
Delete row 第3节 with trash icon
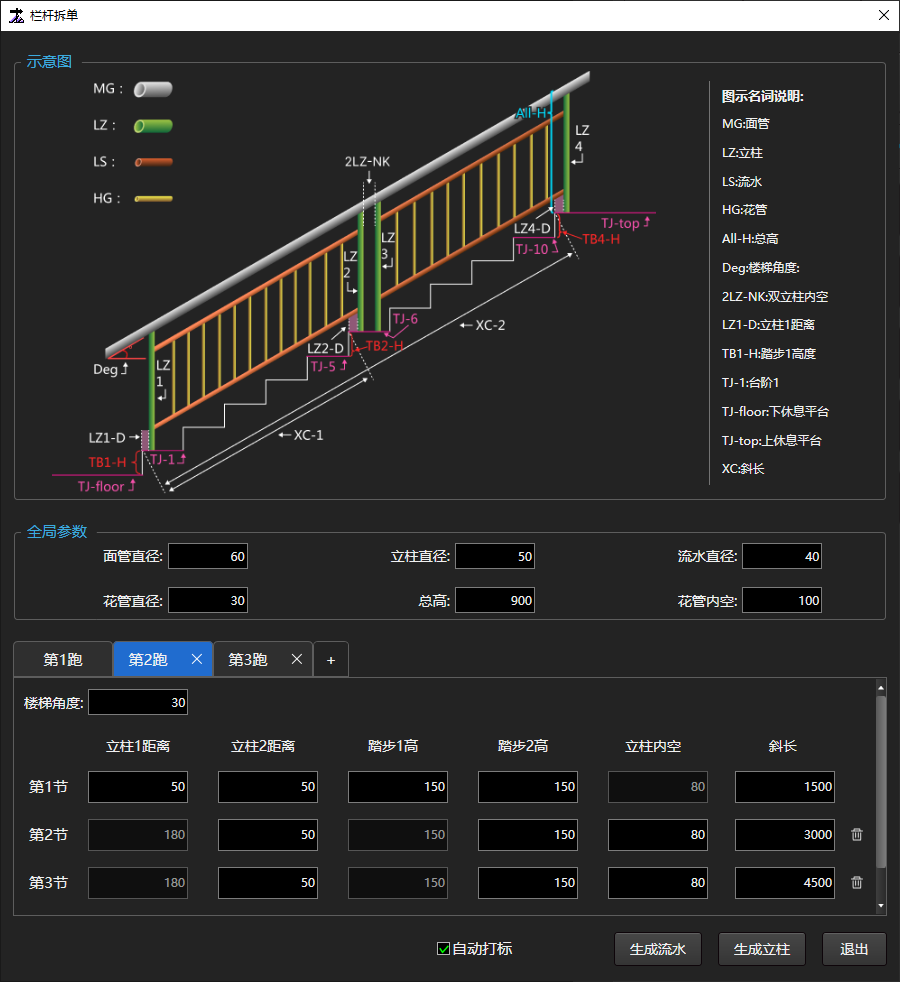tap(856, 882)
